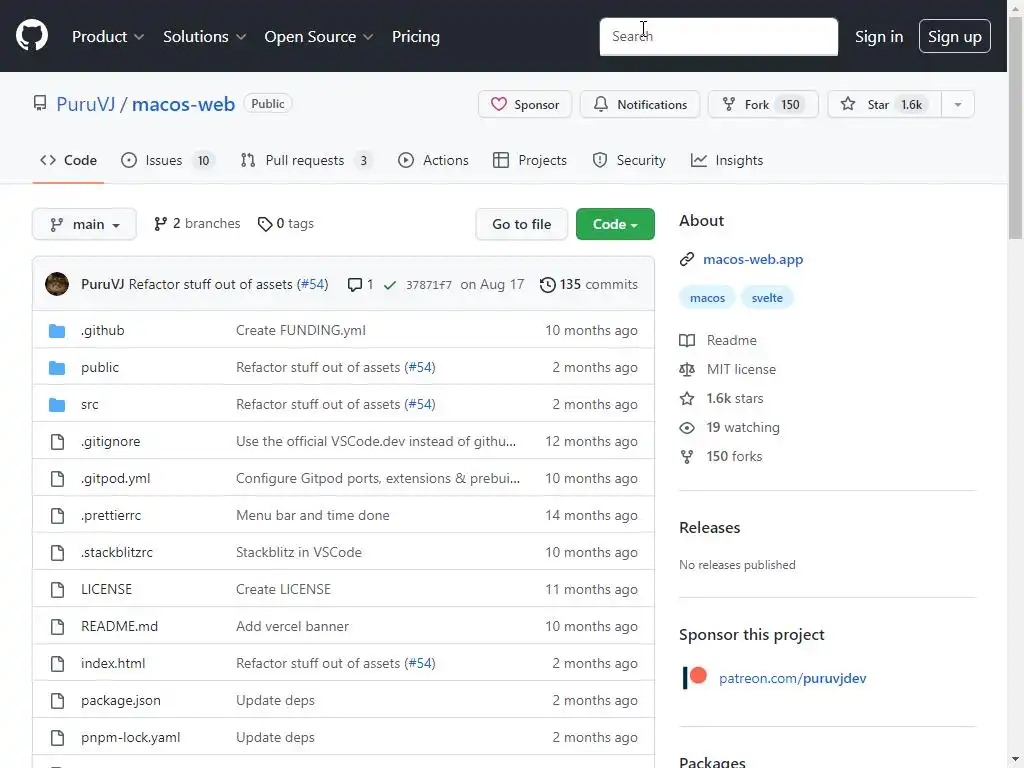Open the patreon.com/puruvjdev link
1024x768 pixels.
point(793,678)
